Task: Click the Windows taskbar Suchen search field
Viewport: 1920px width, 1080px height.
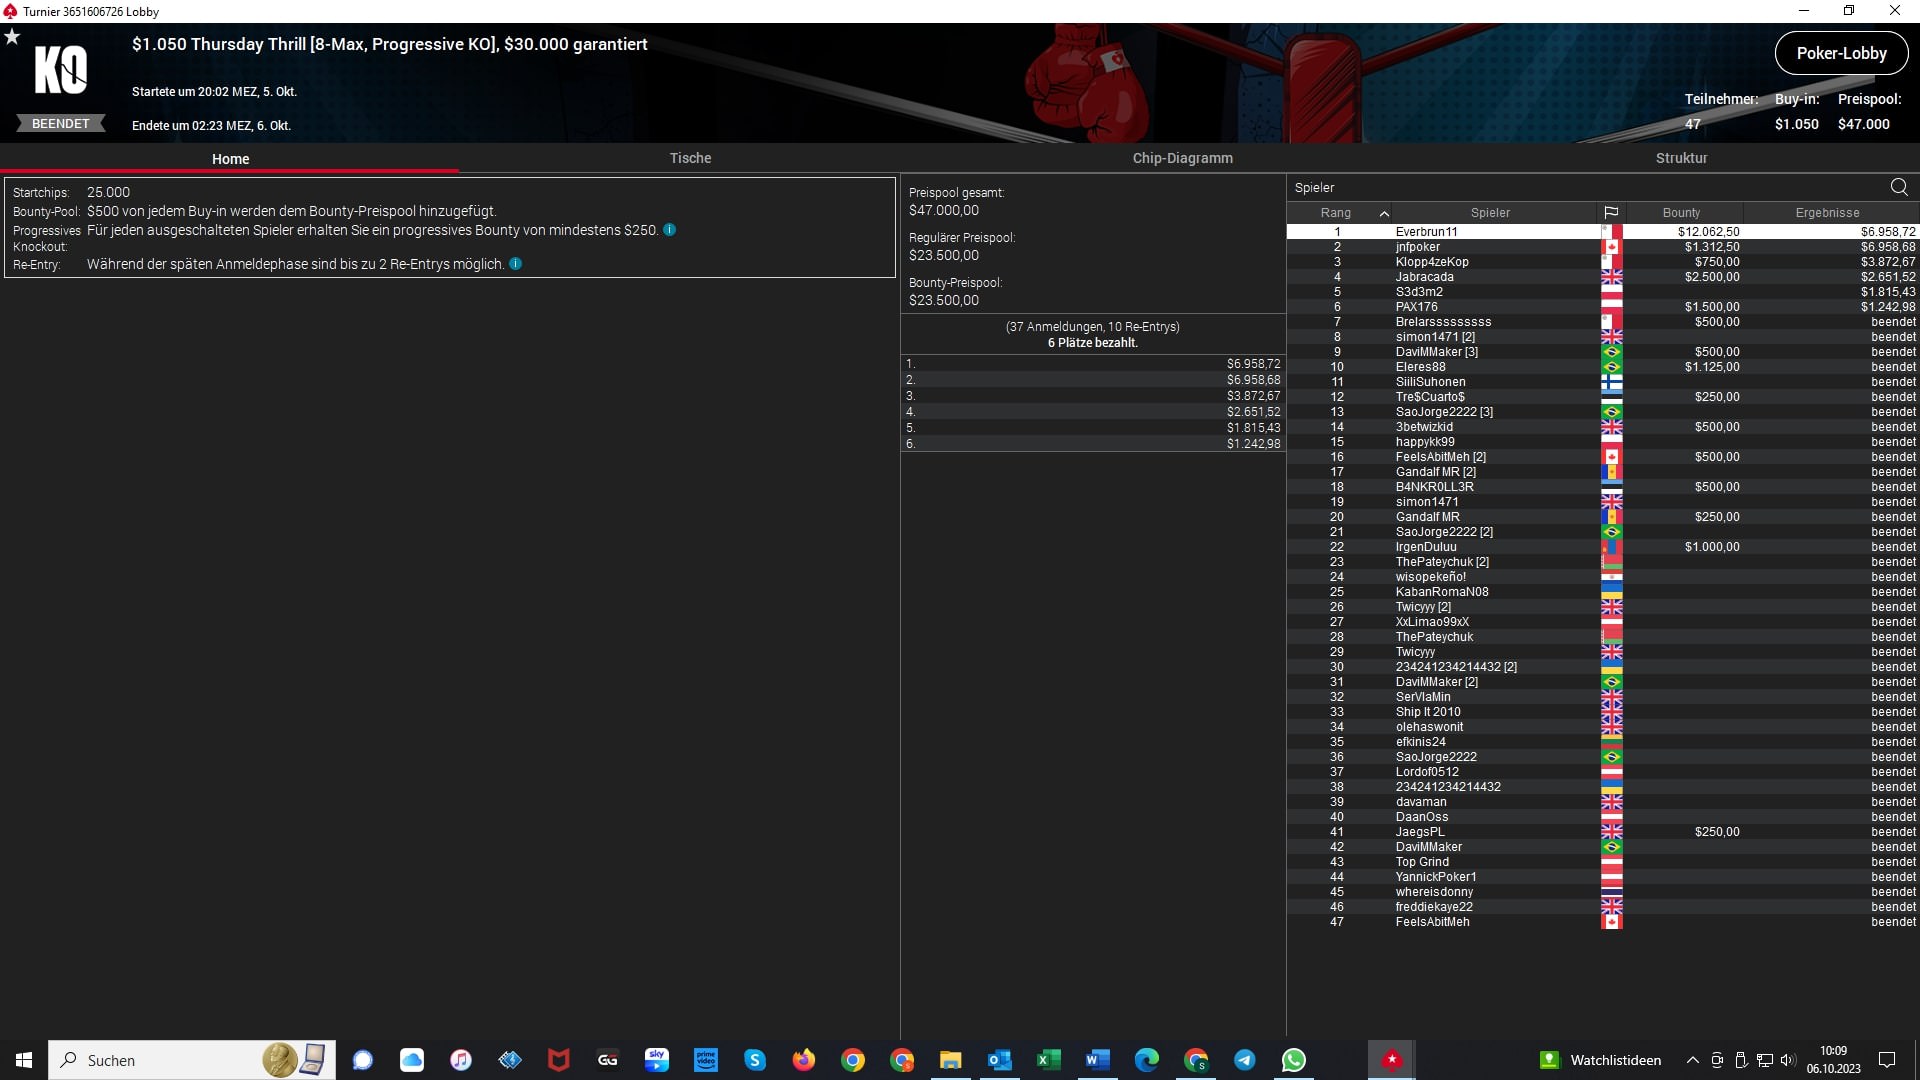Action: pos(160,1060)
